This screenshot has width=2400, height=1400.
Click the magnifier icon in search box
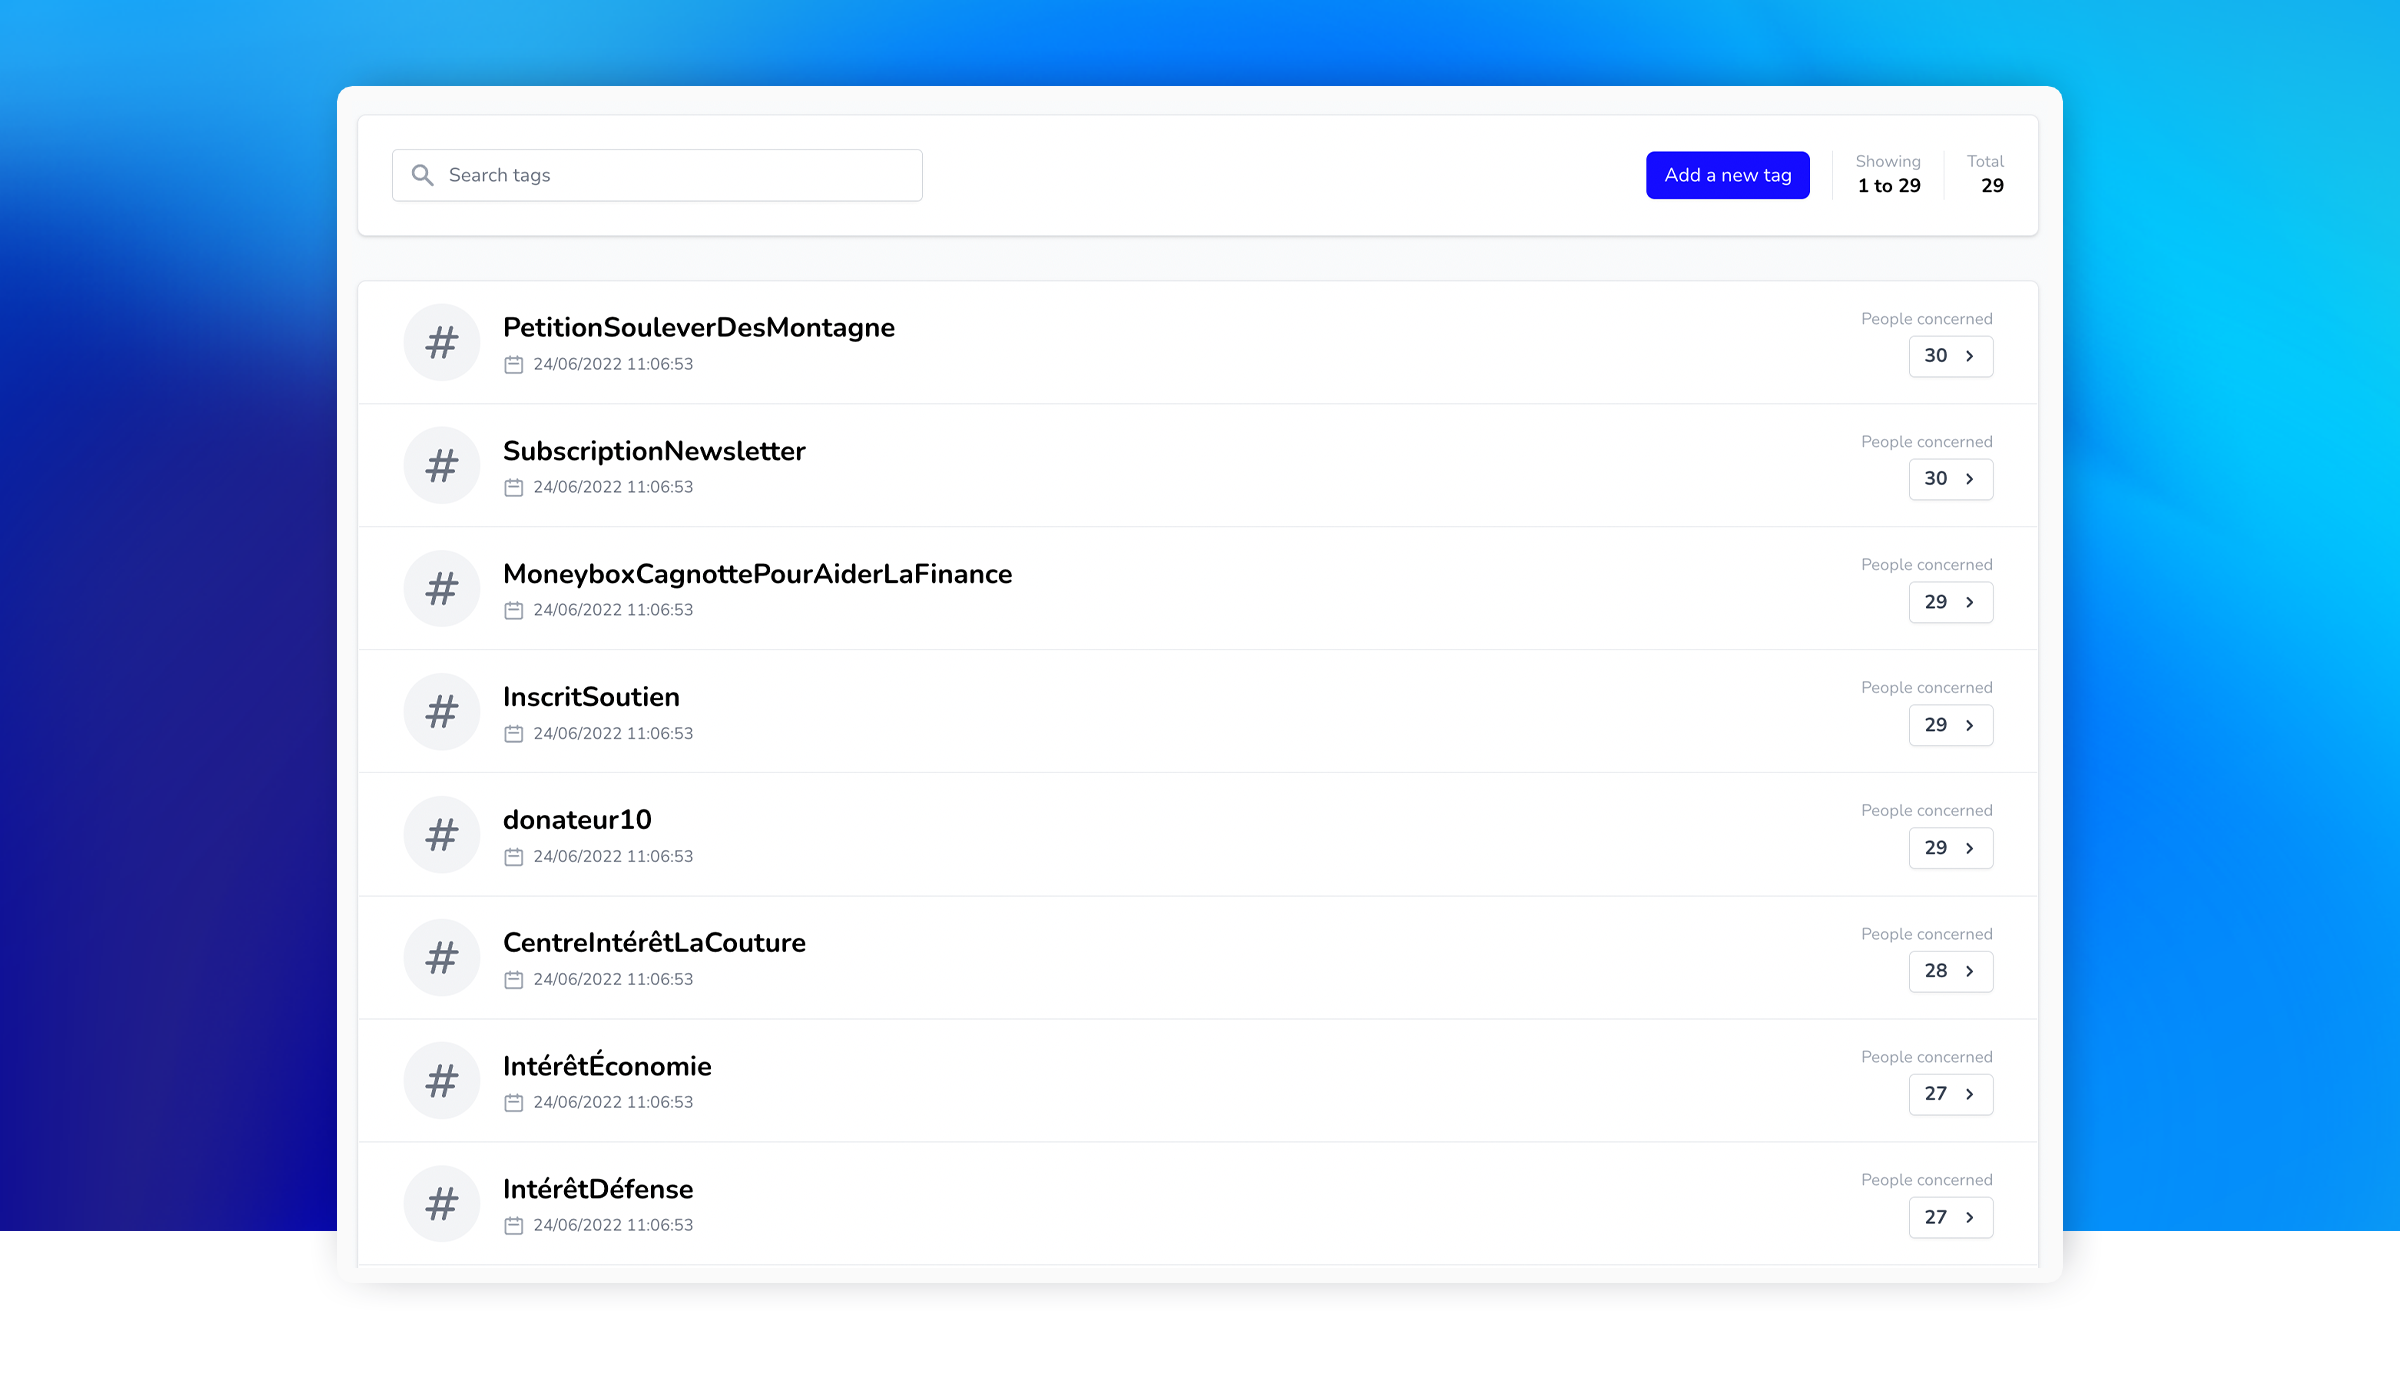click(423, 176)
